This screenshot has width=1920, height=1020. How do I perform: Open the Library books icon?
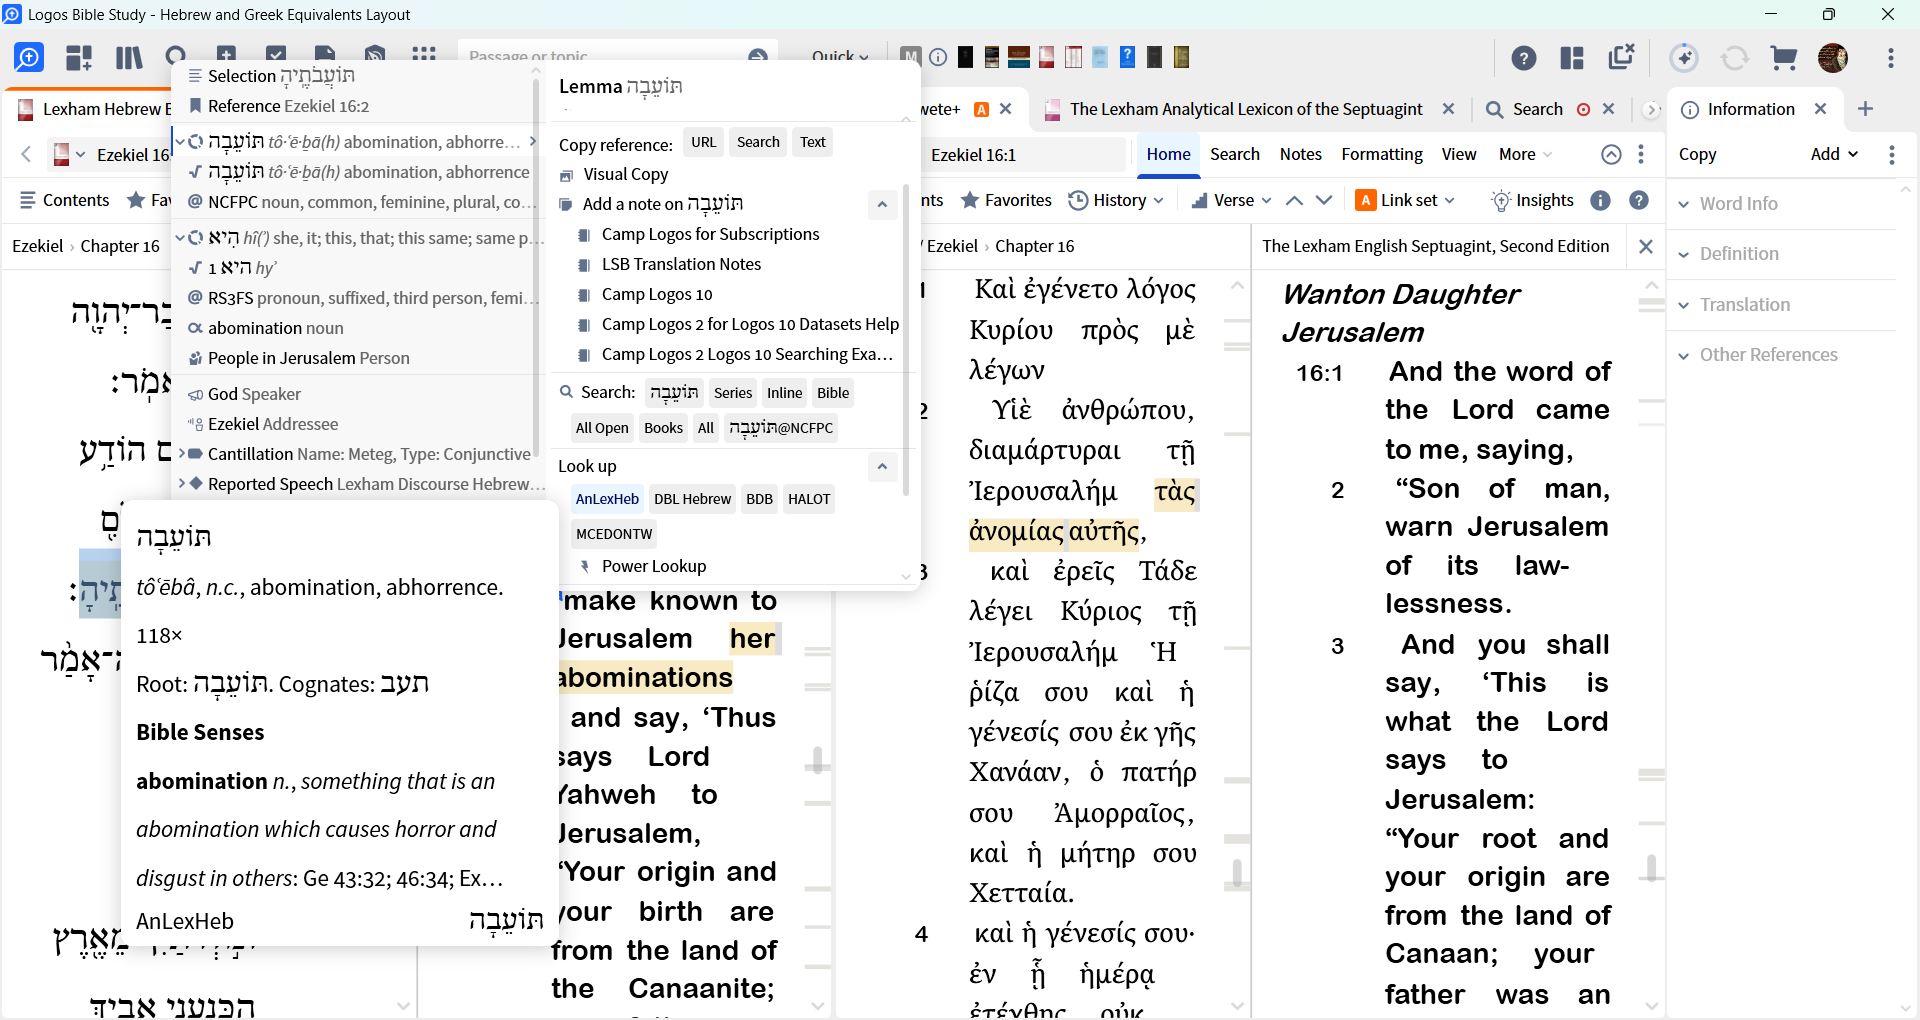click(129, 58)
